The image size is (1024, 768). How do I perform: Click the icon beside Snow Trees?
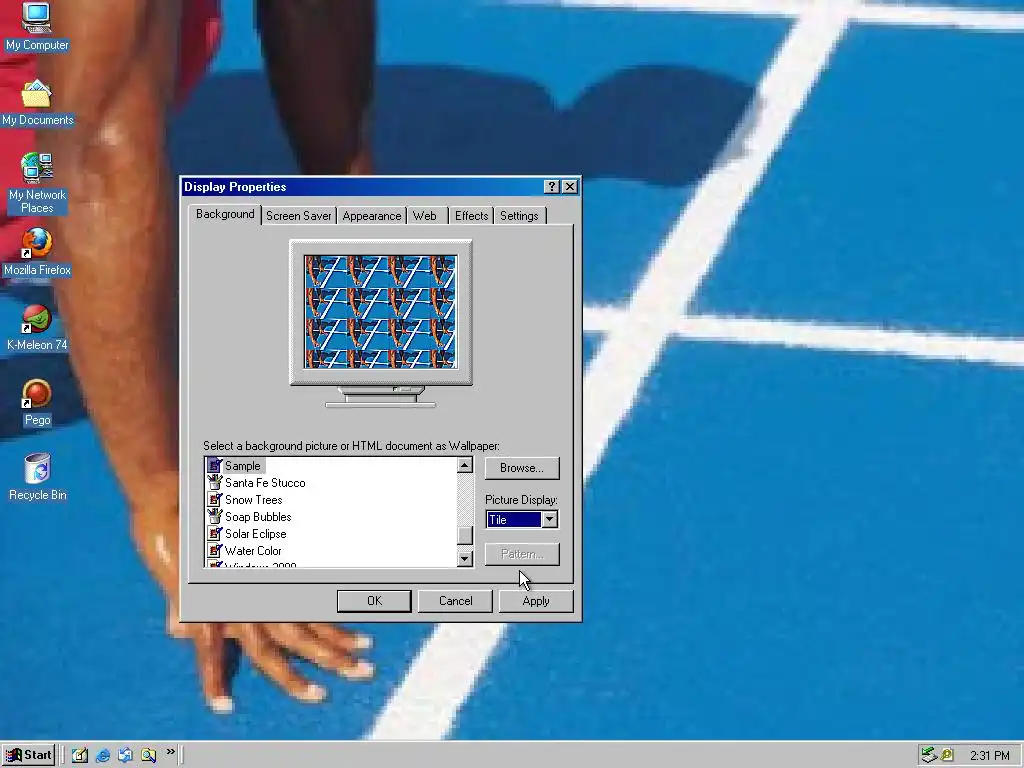pos(214,499)
